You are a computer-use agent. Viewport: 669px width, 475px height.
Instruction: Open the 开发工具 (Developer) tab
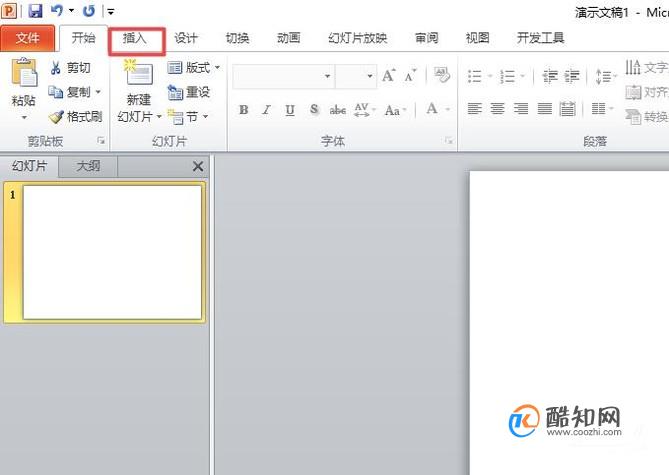(x=541, y=38)
